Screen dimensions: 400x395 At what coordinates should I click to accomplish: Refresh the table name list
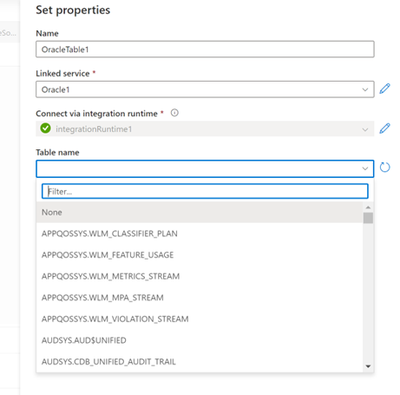[385, 167]
